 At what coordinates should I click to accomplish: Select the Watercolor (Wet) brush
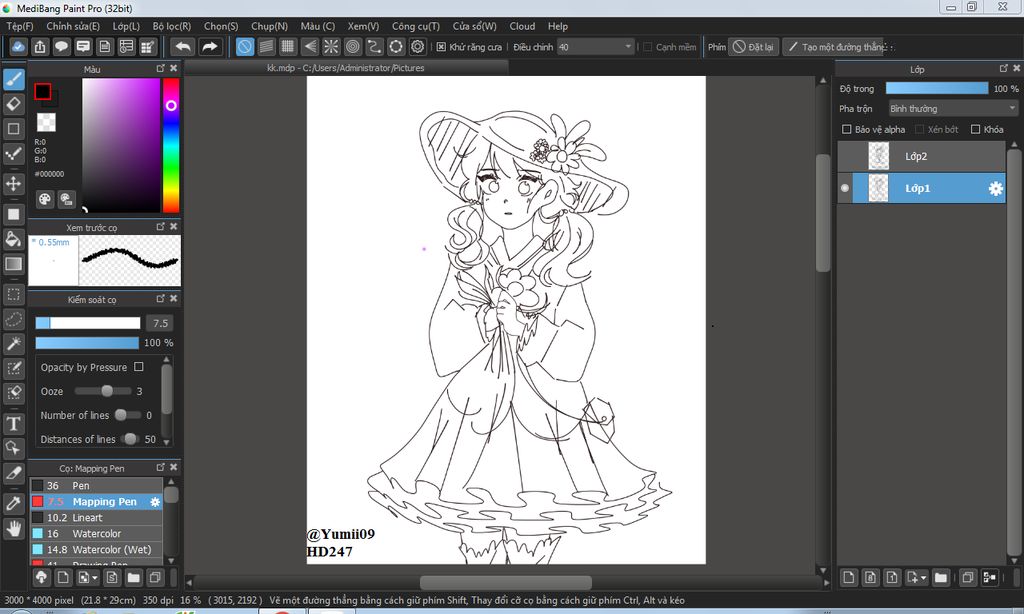pos(97,550)
